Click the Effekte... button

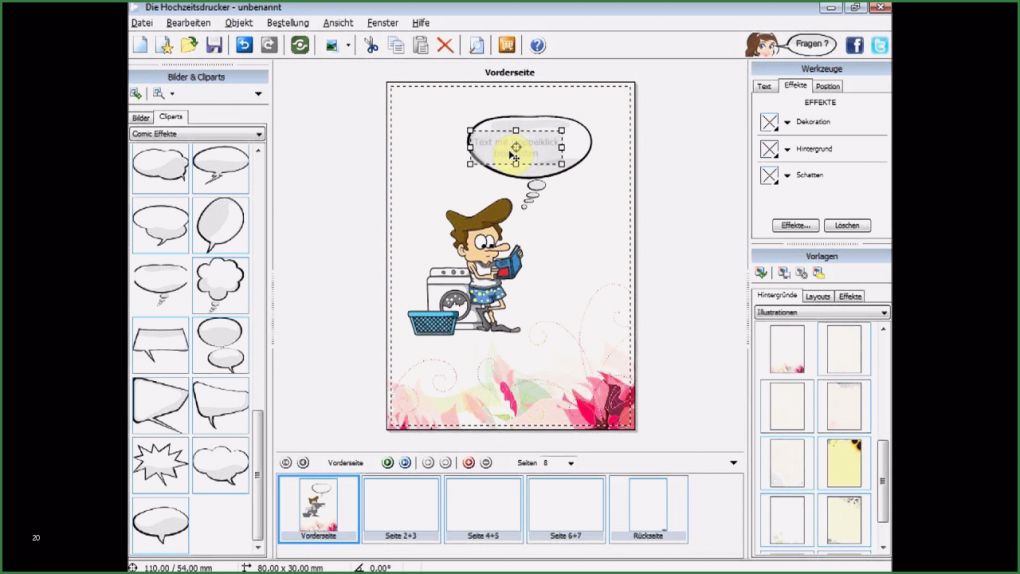(x=795, y=225)
